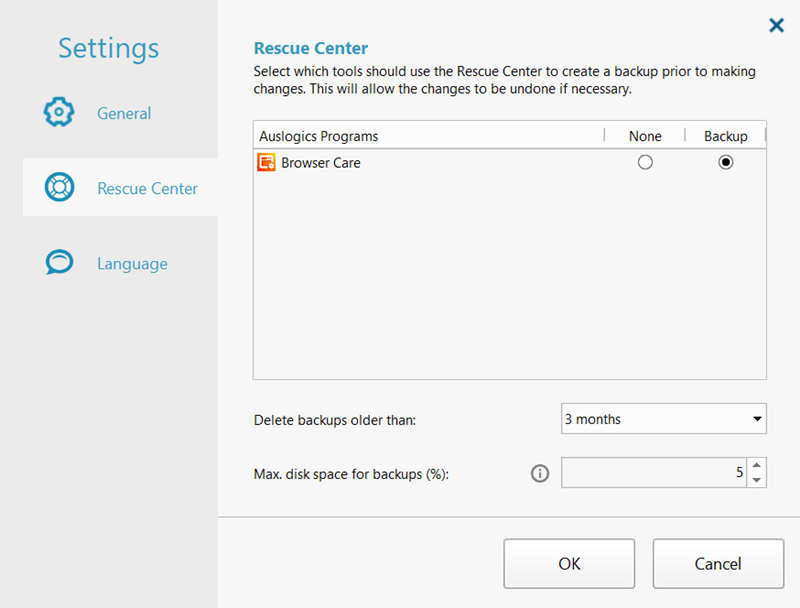This screenshot has height=608, width=800.
Task: Click the Browser Care program icon
Action: [x=266, y=162]
